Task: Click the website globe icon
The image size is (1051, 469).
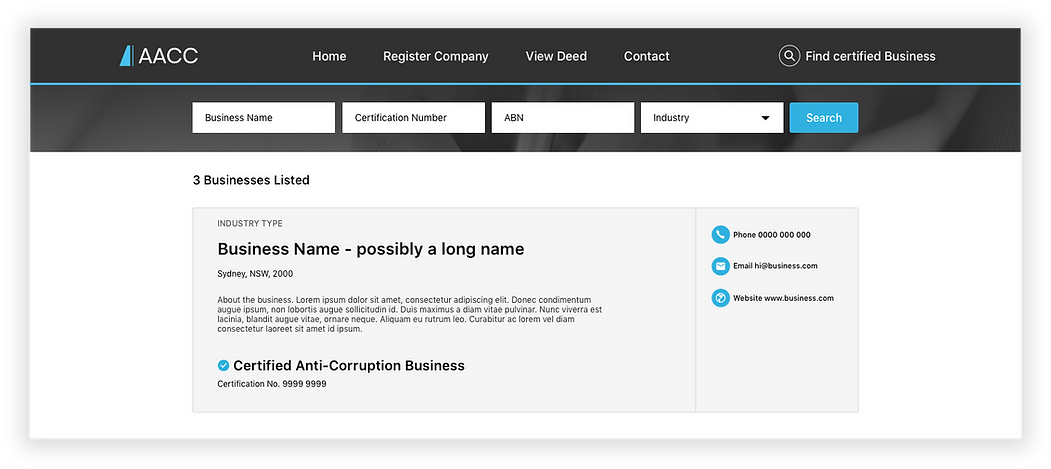Action: tap(721, 298)
